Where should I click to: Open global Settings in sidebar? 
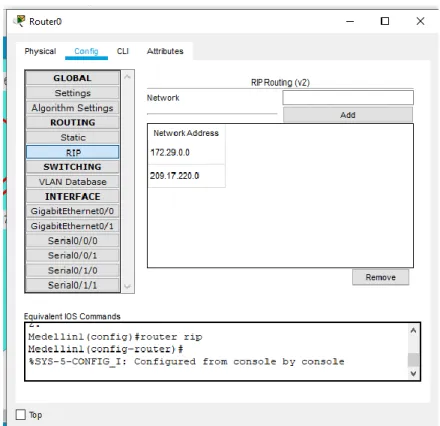(72, 93)
